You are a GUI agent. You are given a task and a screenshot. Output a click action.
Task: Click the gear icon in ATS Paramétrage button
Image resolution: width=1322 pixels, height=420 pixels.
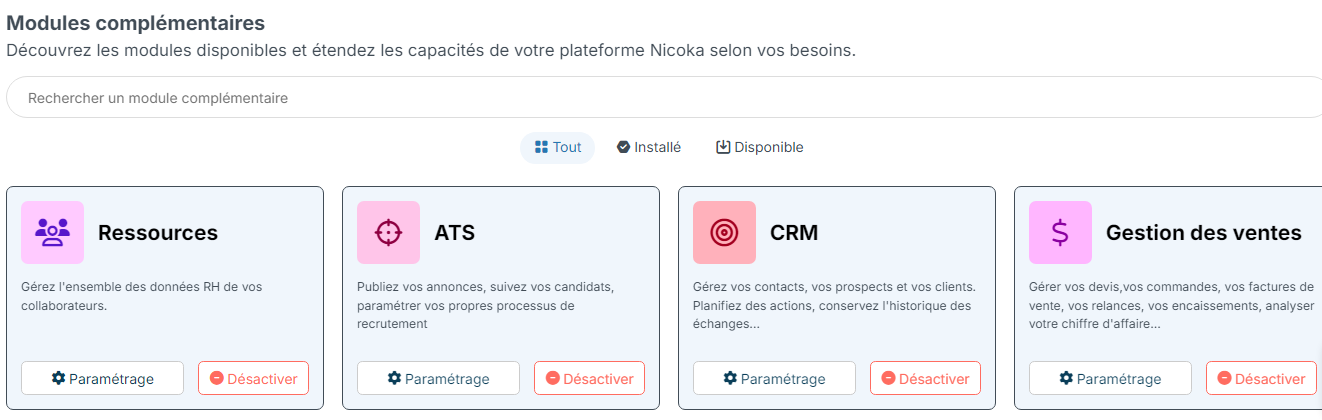[394, 378]
